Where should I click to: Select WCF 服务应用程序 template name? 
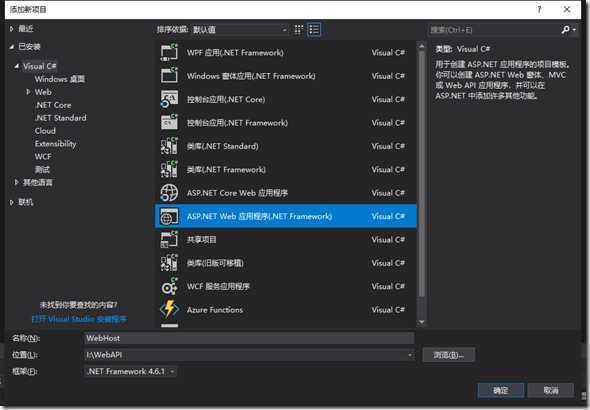(x=218, y=286)
